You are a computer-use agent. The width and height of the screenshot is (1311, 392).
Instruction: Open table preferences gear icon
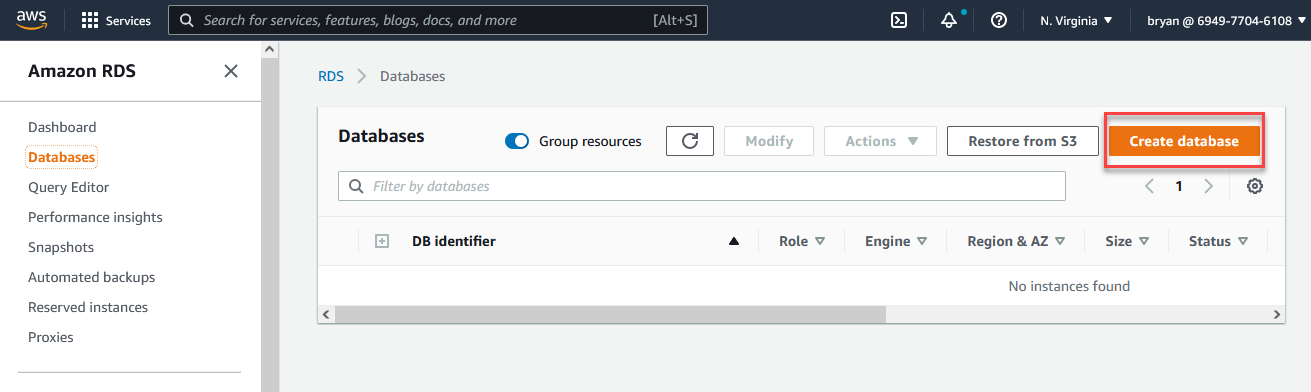click(x=1255, y=186)
